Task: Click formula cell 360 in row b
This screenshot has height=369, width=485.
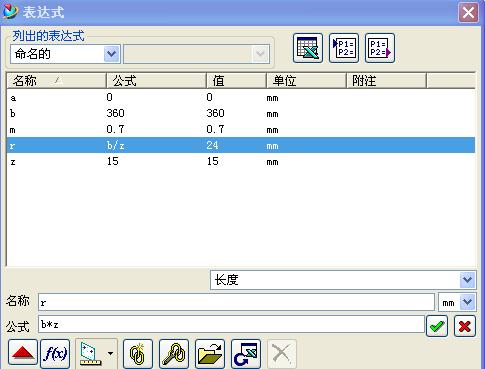Action: tap(115, 113)
